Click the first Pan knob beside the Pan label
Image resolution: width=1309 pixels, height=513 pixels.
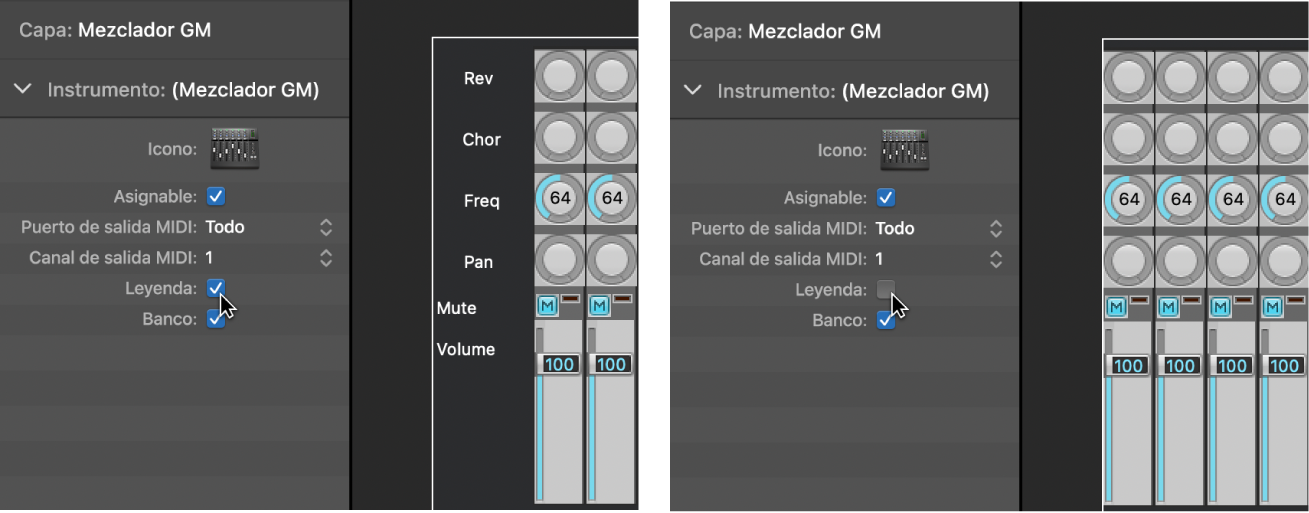(x=559, y=260)
